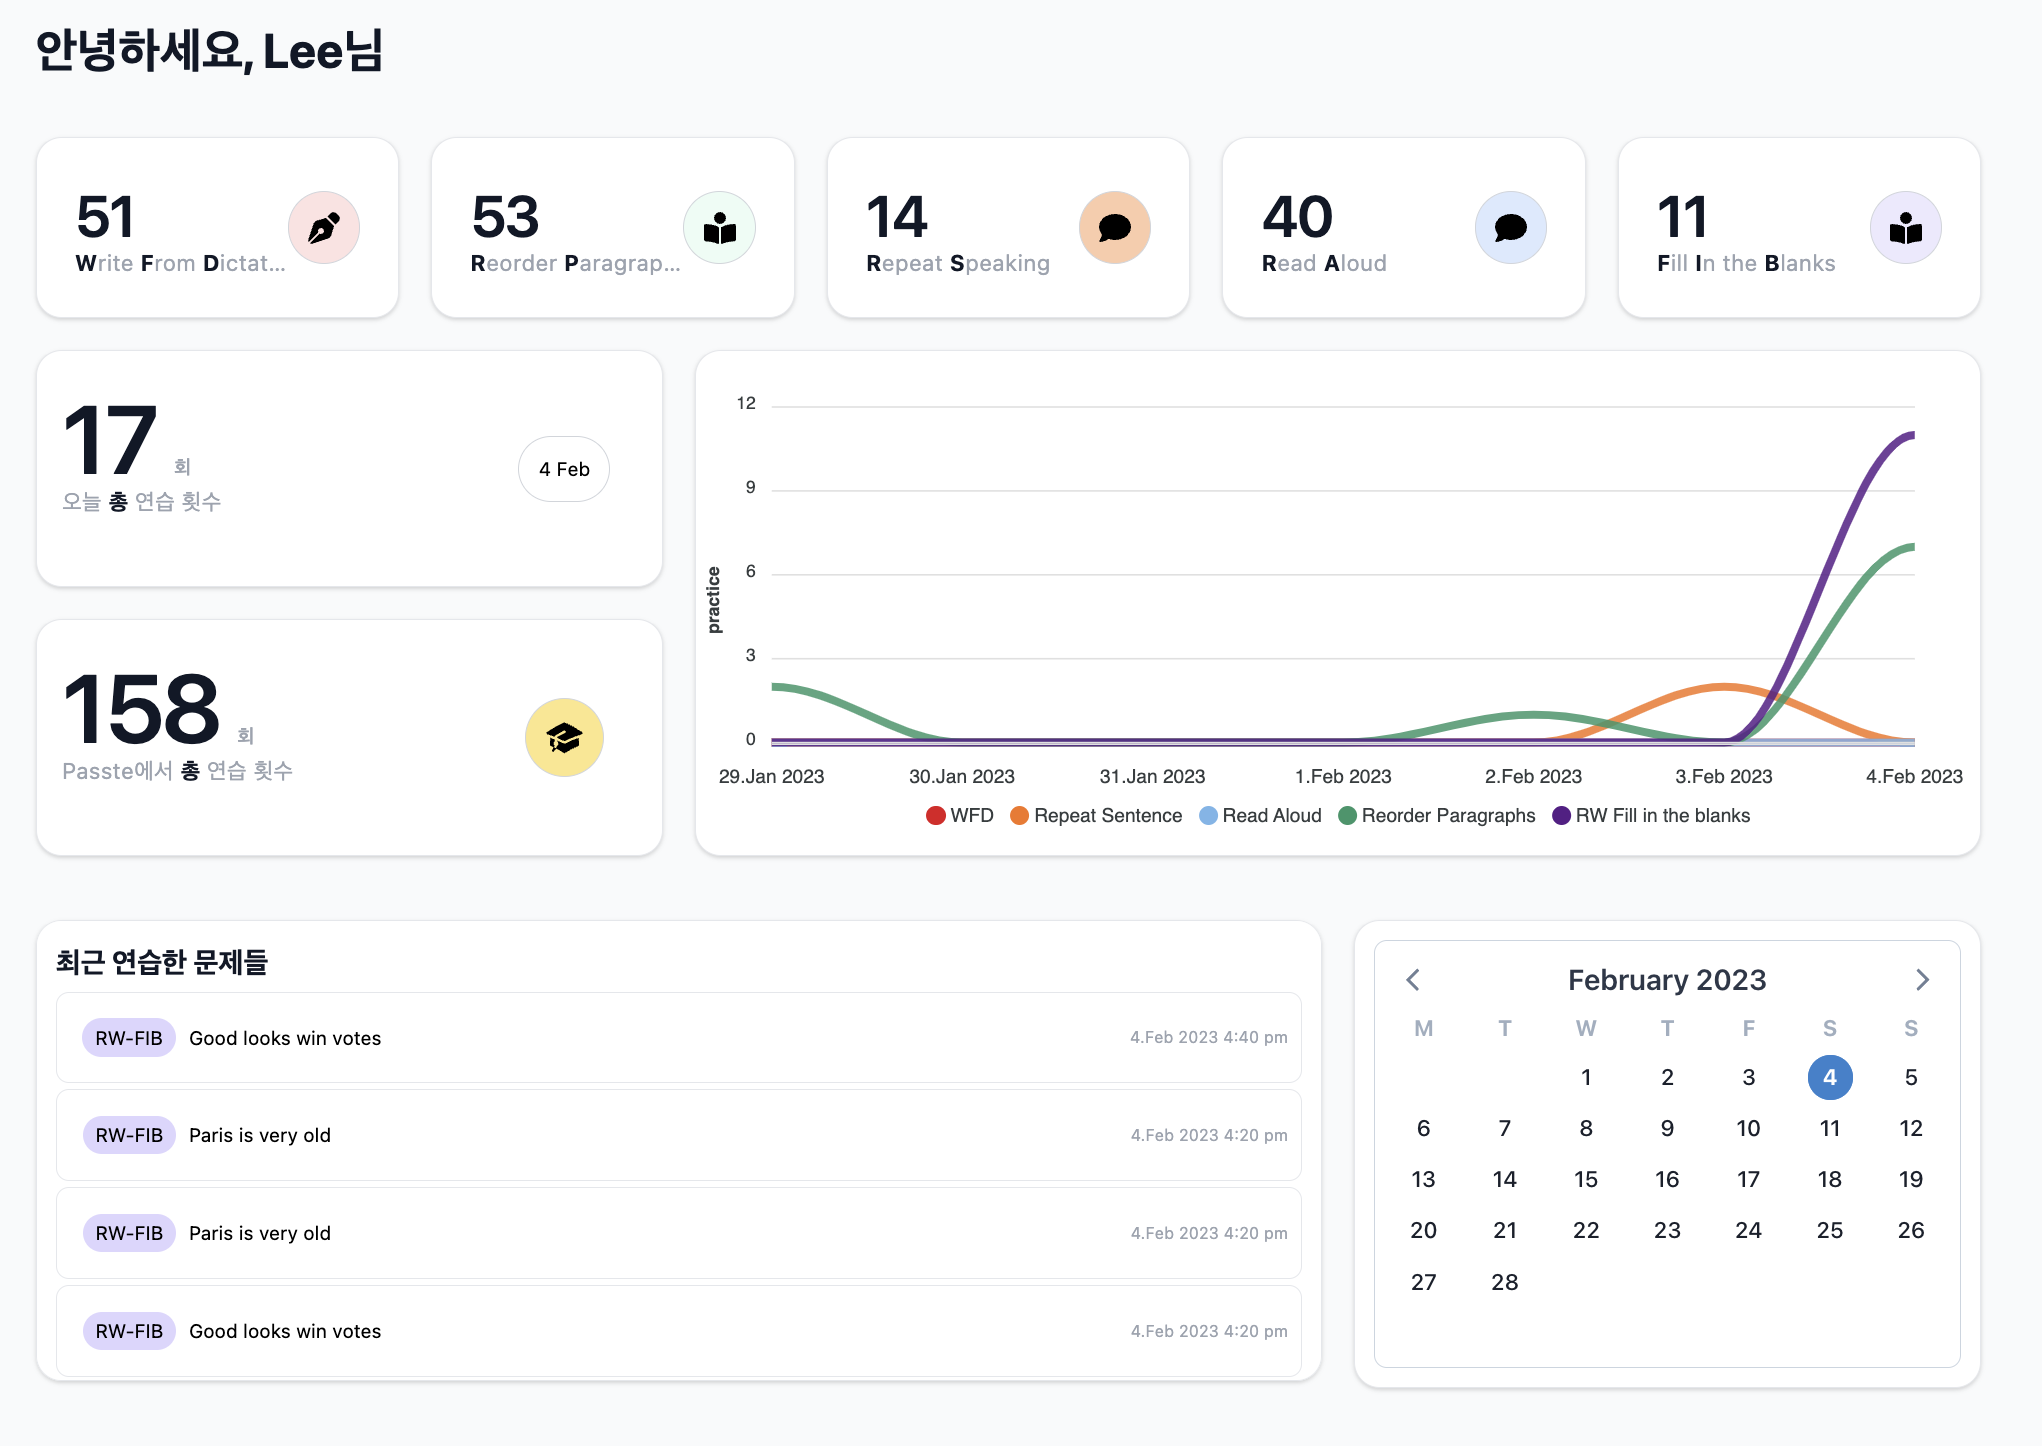Go to next month in calendar
Screen dimensions: 2042x1446
point(1921,980)
